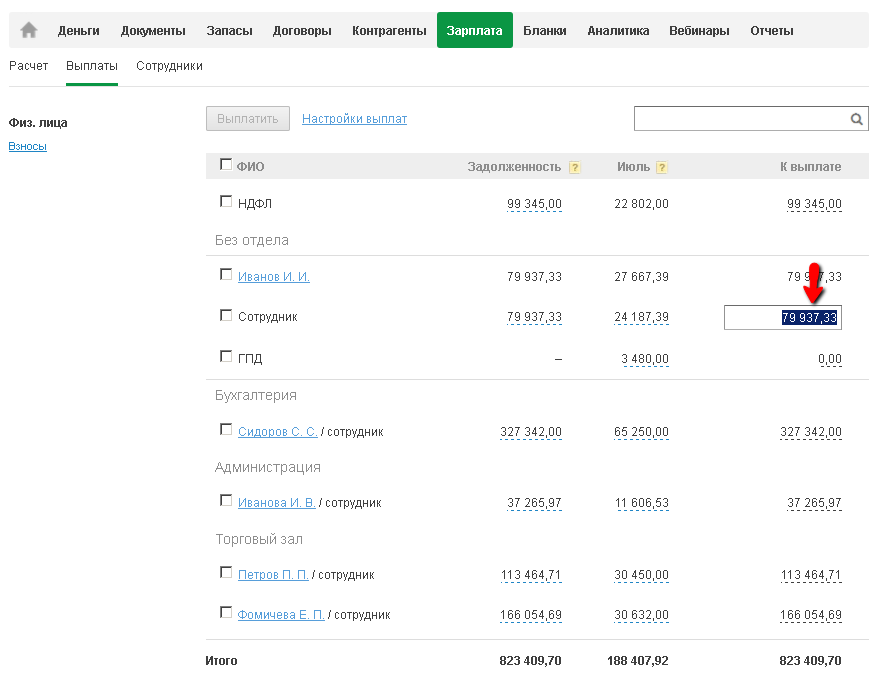Image resolution: width=881 pixels, height=686 pixels.
Task: Open help icon next to Задолженность
Action: tap(575, 168)
